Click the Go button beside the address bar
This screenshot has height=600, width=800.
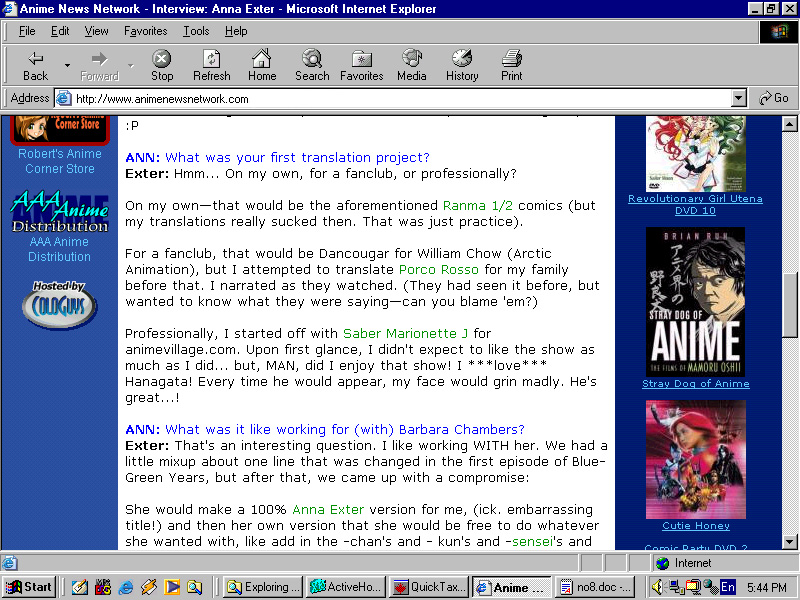click(773, 98)
